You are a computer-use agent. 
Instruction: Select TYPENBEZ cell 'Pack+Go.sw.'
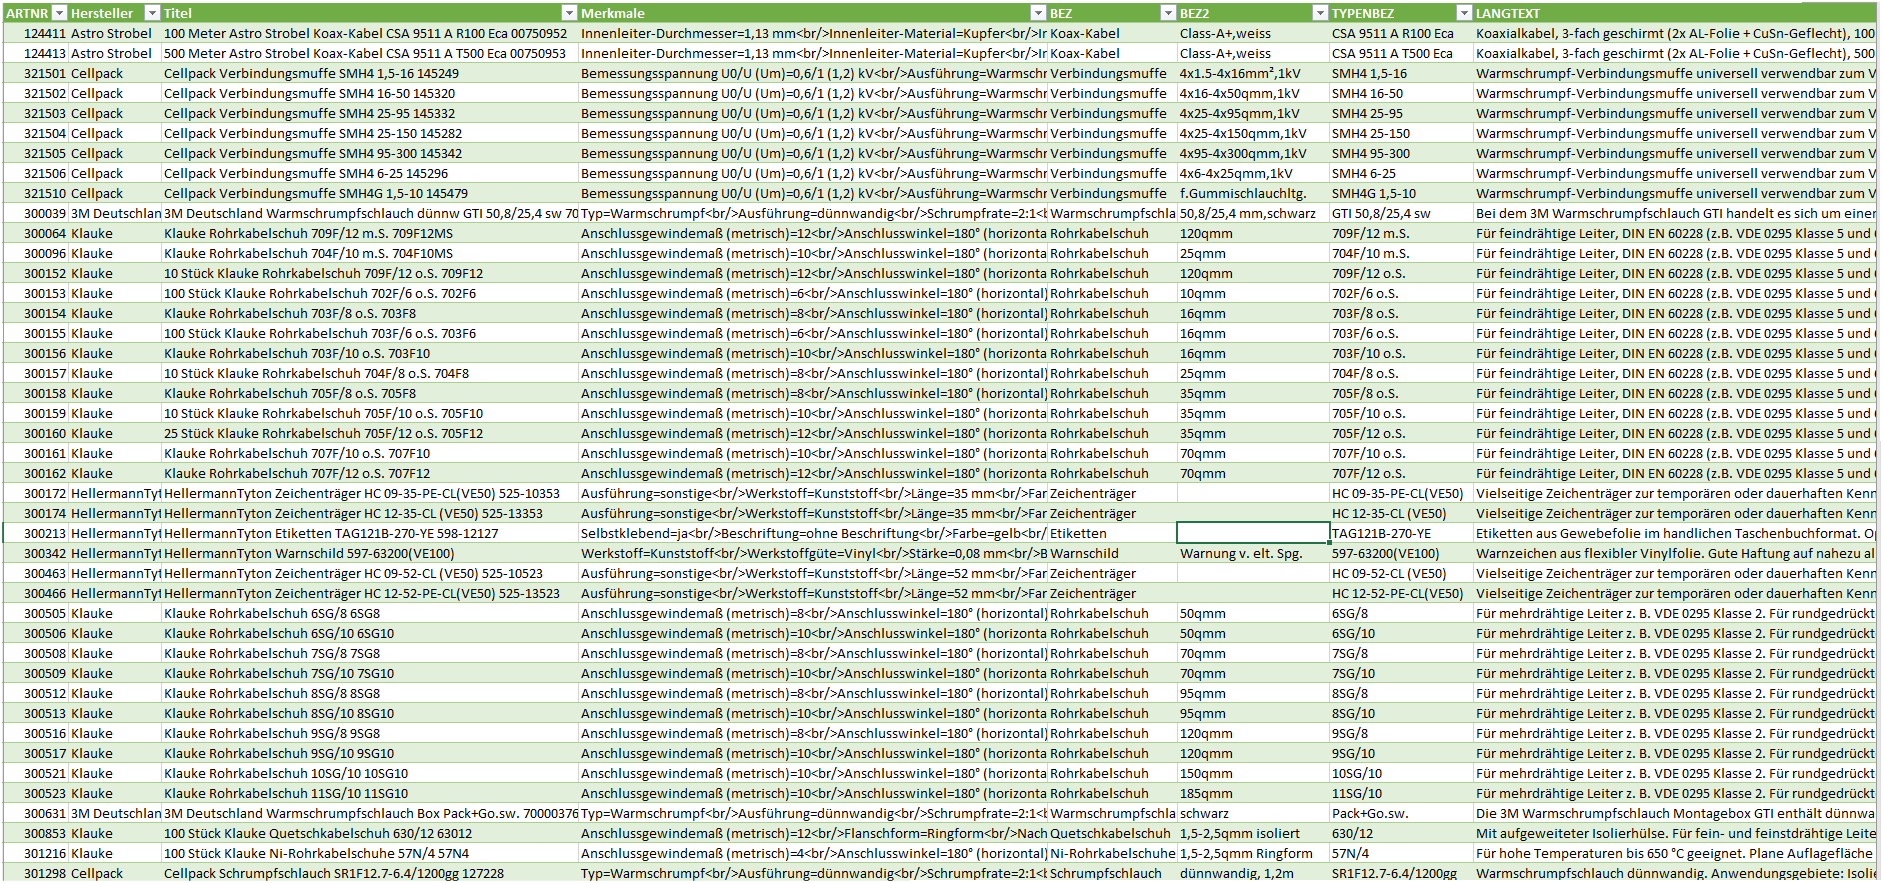tap(1401, 813)
